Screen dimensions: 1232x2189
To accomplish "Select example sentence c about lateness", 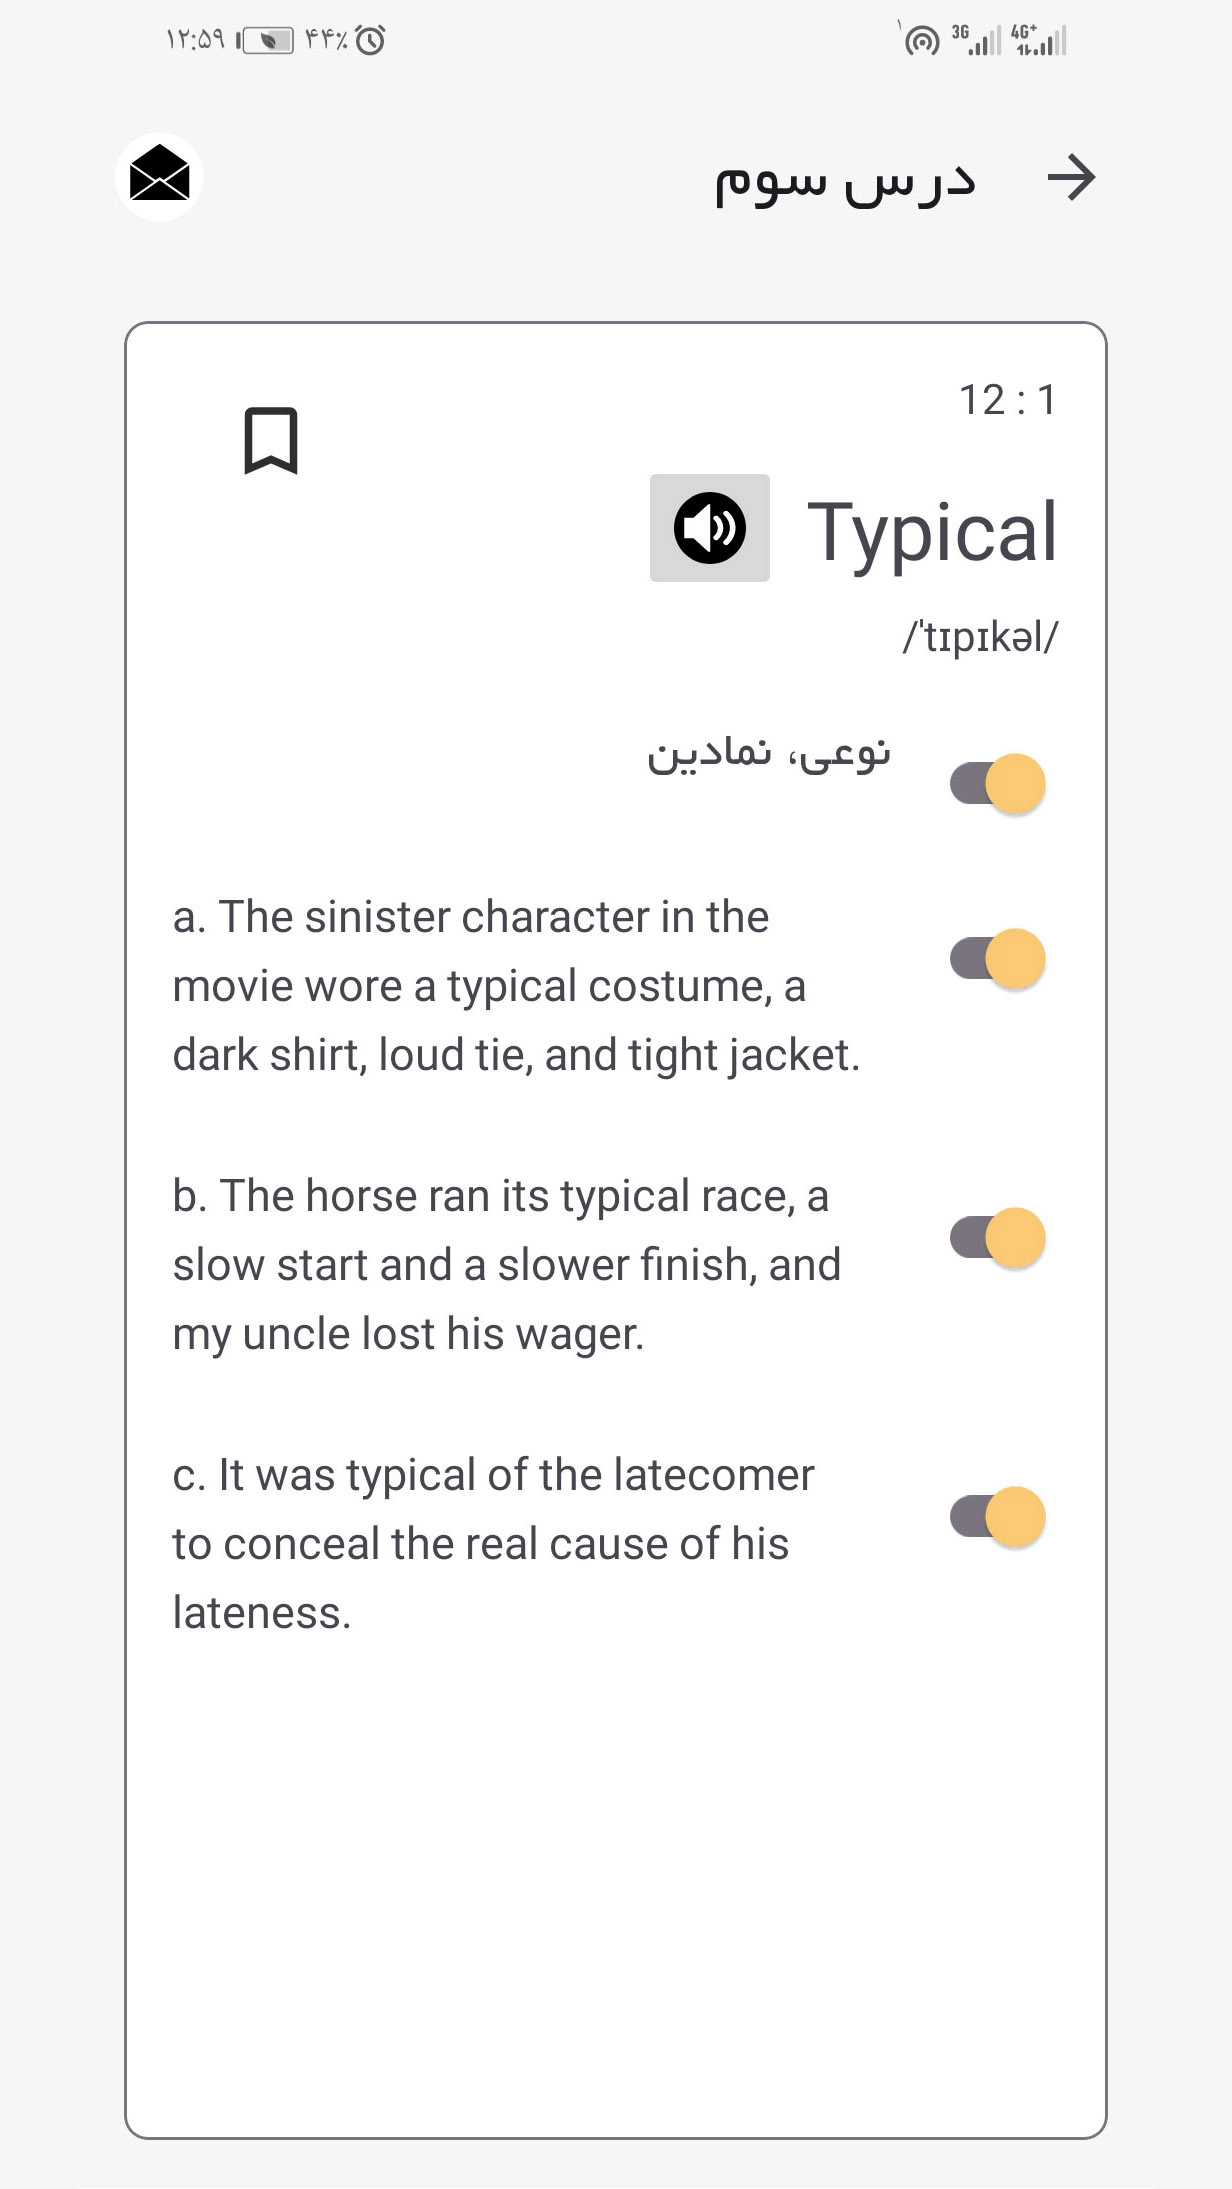I will click(494, 1544).
